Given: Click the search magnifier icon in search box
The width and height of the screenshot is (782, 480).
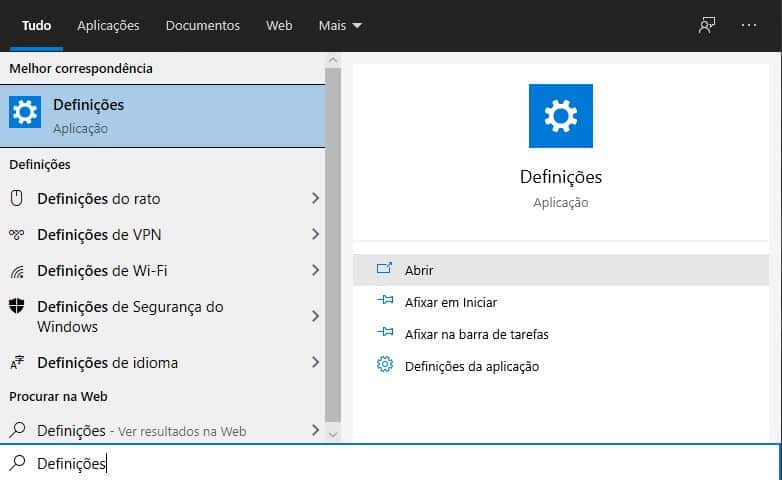Looking at the screenshot, I should pyautogui.click(x=17, y=463).
